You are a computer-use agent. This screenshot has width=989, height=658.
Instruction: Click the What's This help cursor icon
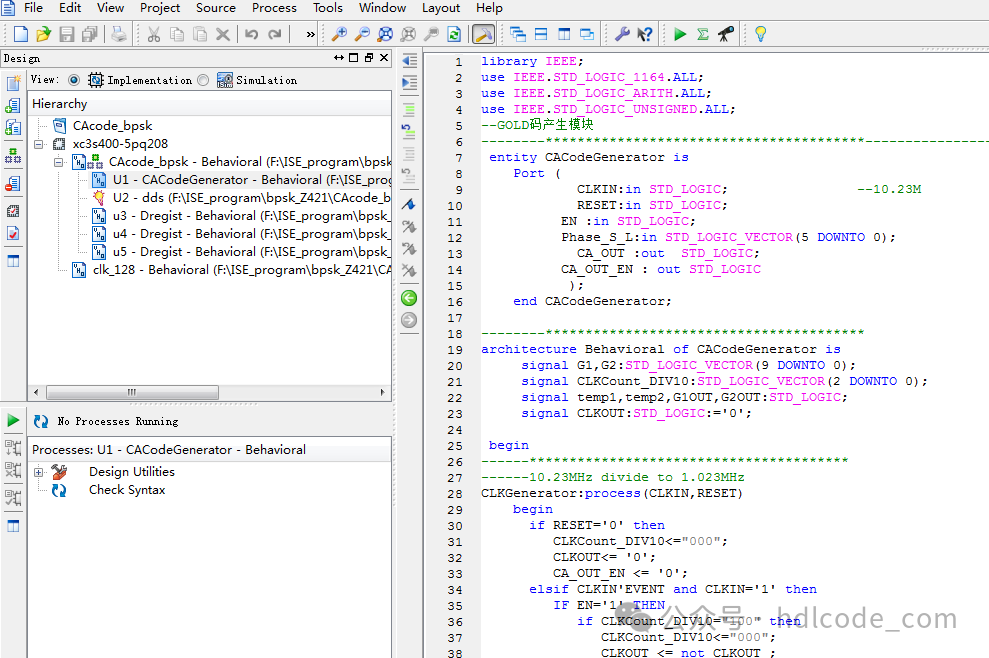[645, 34]
